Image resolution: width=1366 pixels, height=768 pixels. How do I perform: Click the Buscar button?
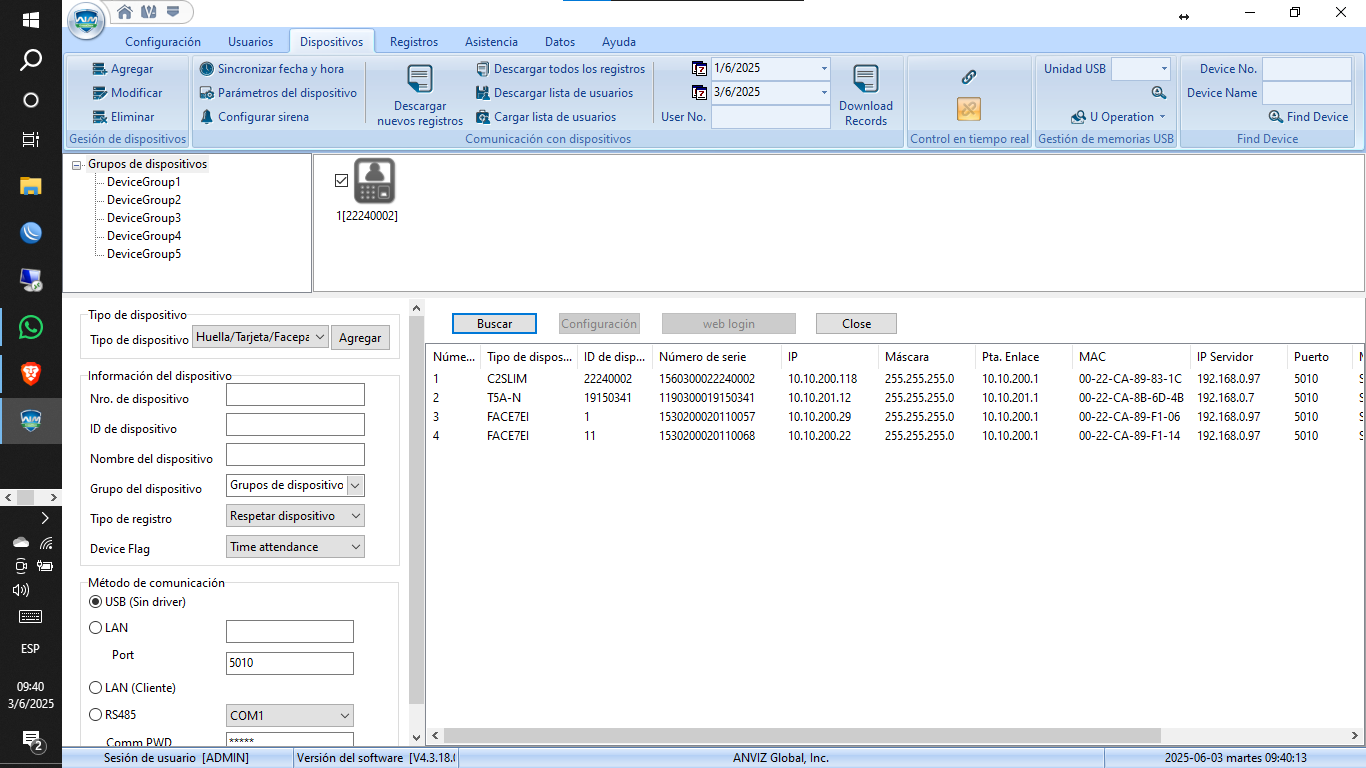pyautogui.click(x=494, y=324)
